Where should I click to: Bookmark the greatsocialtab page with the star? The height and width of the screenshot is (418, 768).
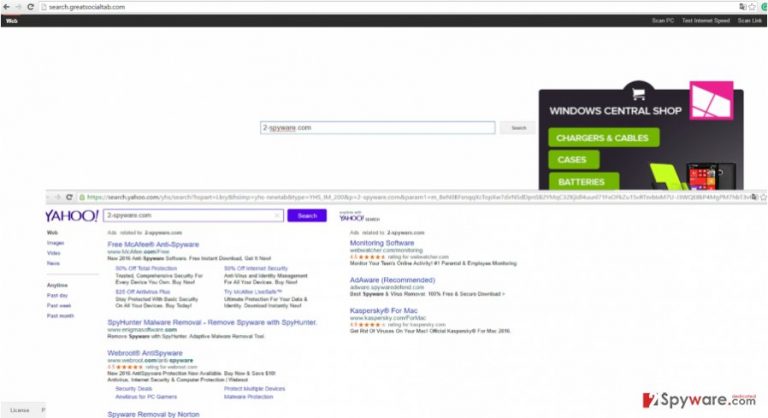[x=753, y=7]
